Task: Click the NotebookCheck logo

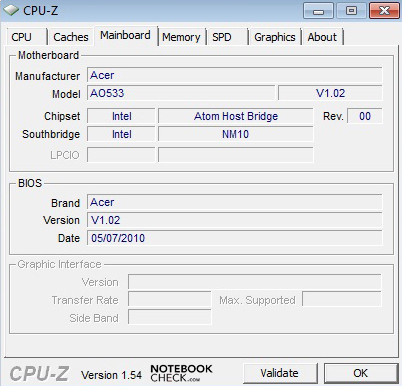Action: tap(181, 373)
